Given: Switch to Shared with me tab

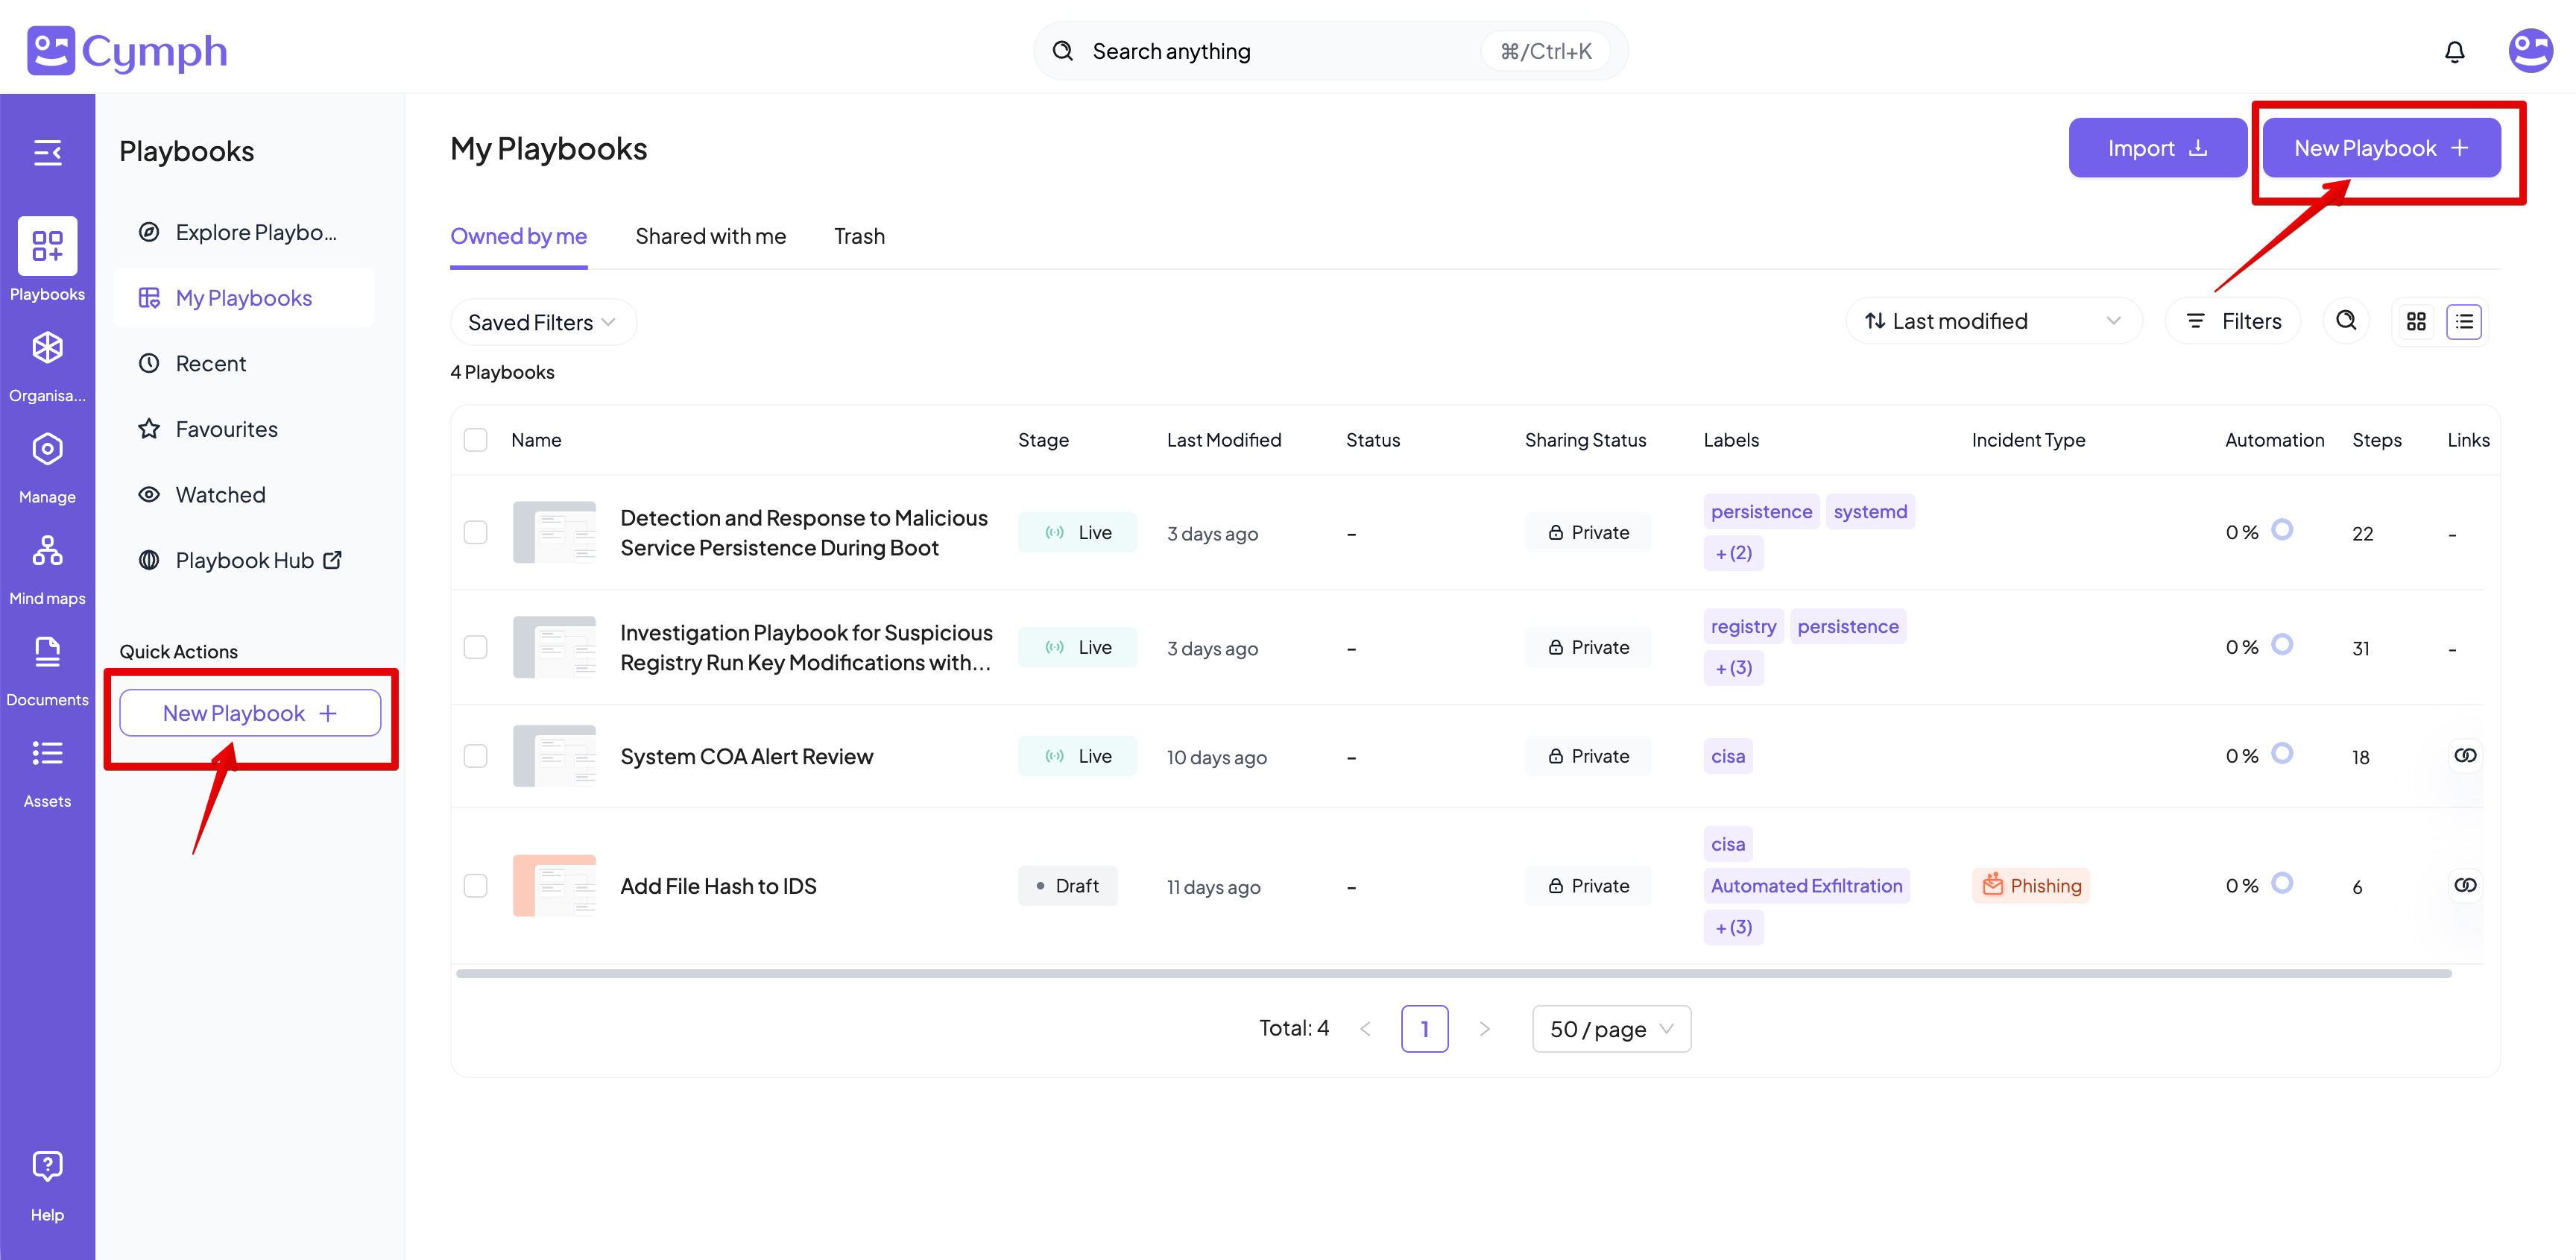Looking at the screenshot, I should [710, 236].
